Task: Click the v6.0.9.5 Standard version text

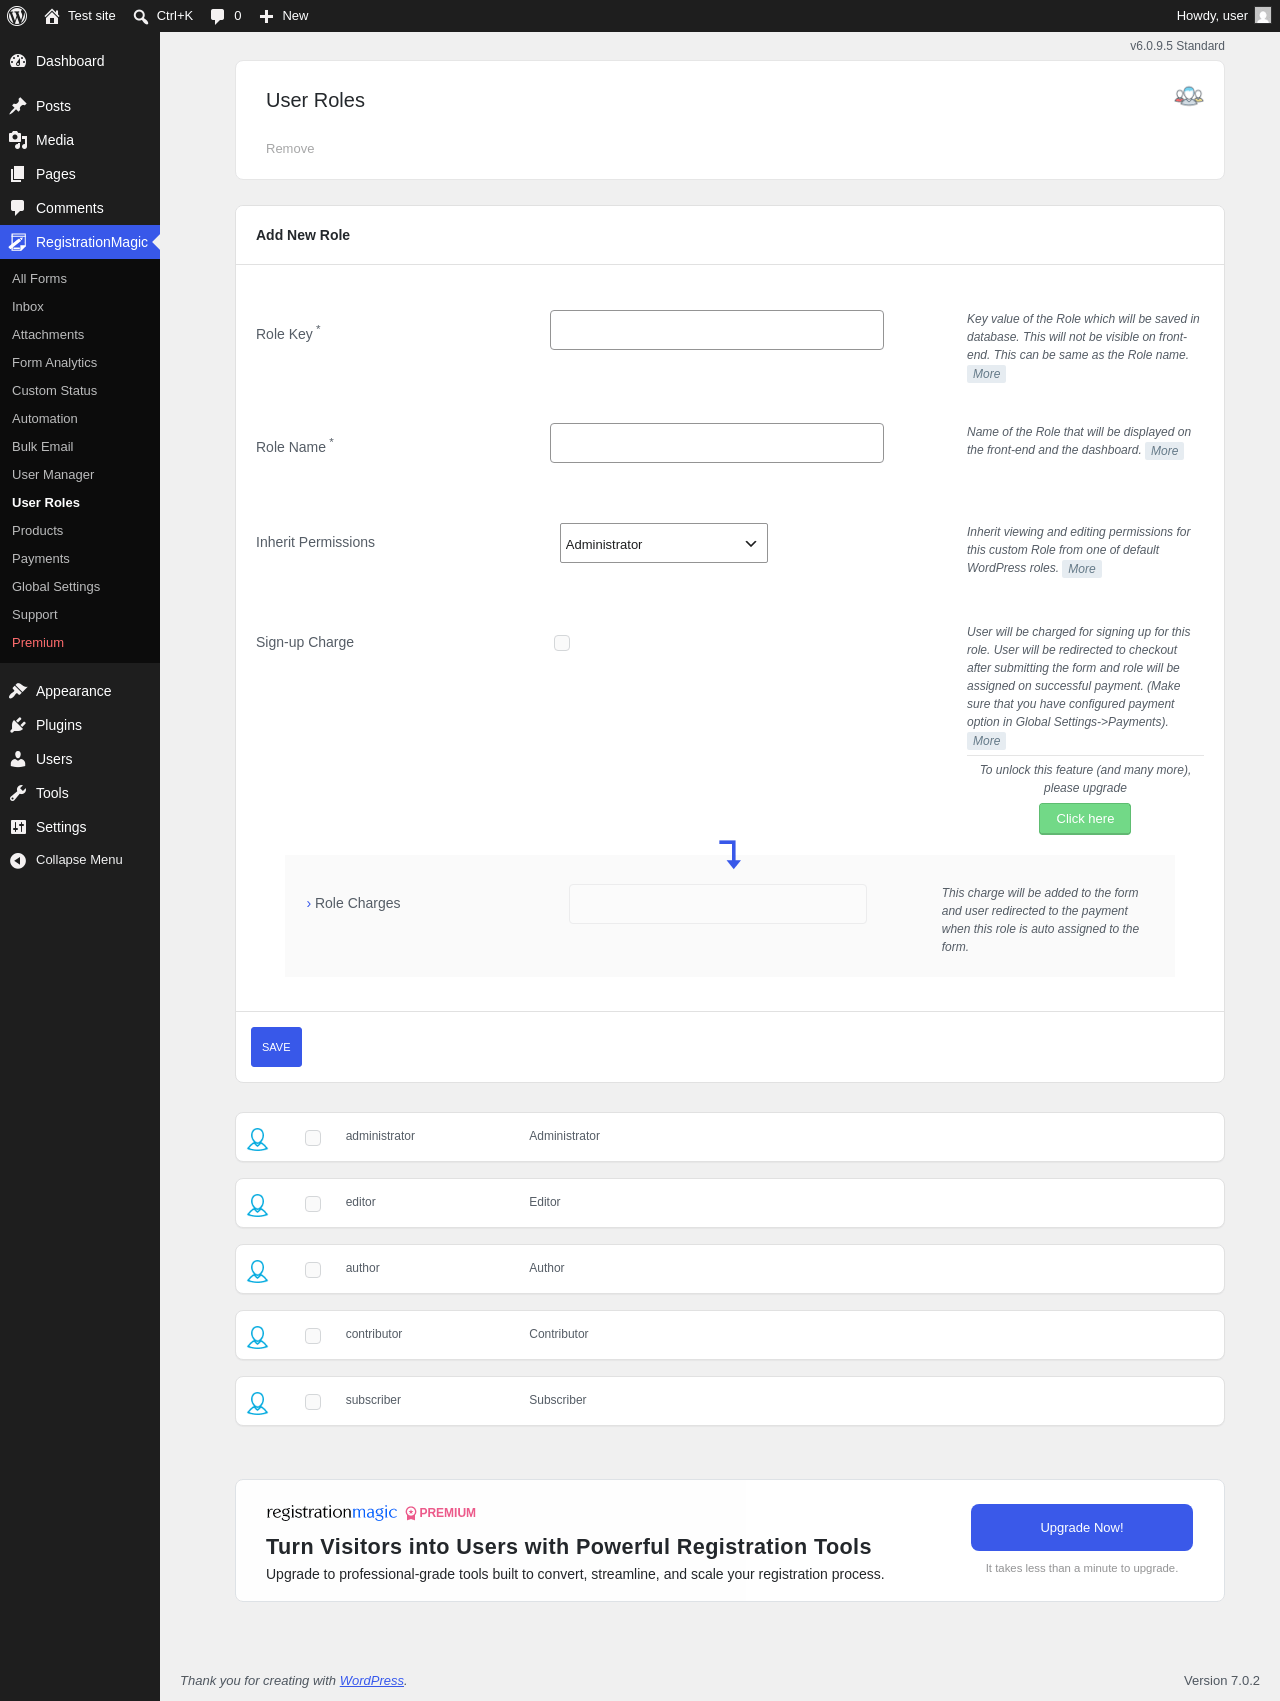Action: (1177, 46)
